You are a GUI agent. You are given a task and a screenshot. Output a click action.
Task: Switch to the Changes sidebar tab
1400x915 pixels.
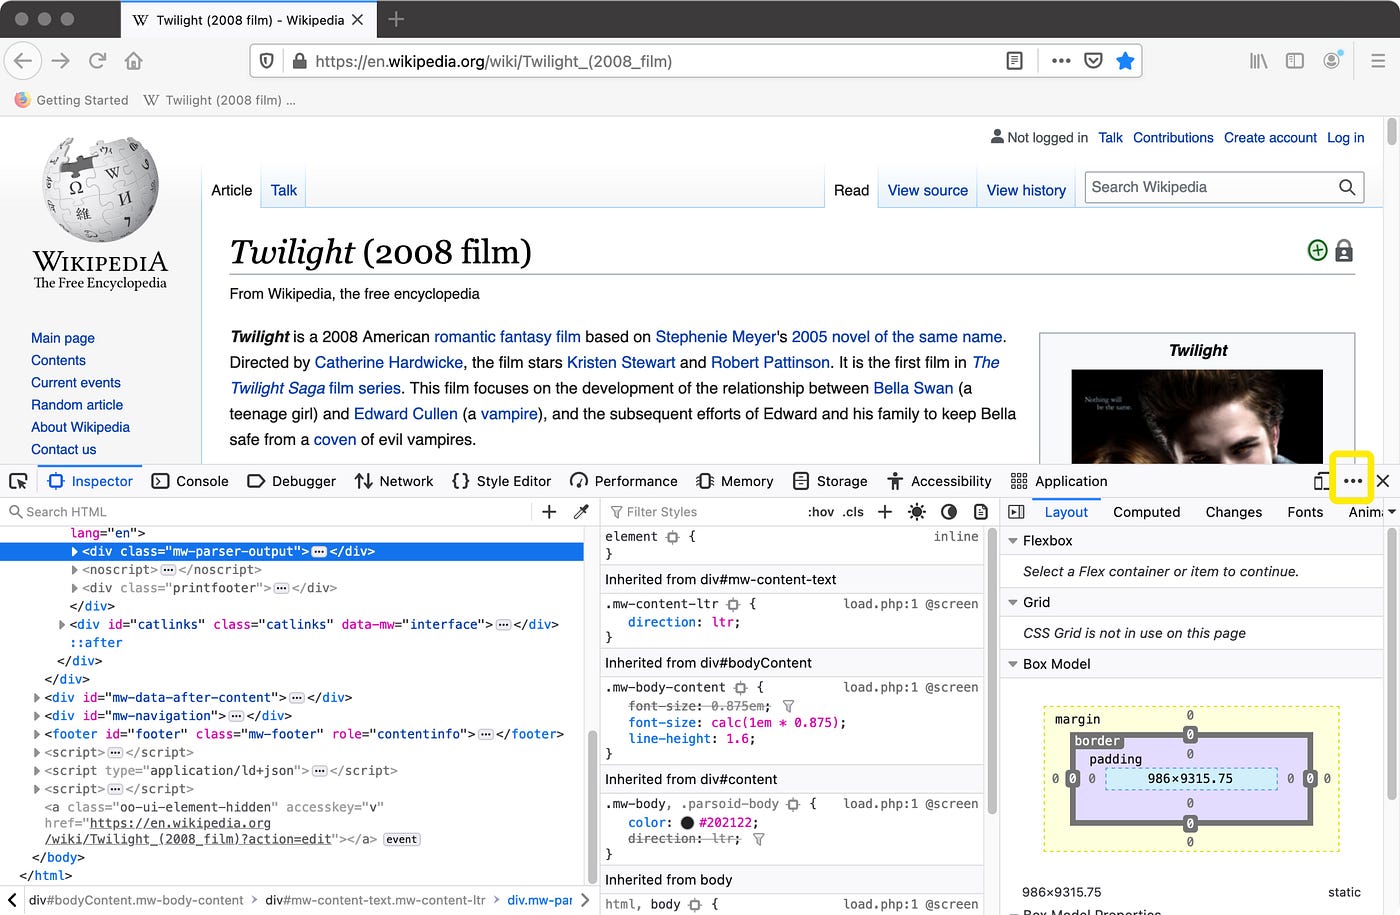click(1233, 512)
